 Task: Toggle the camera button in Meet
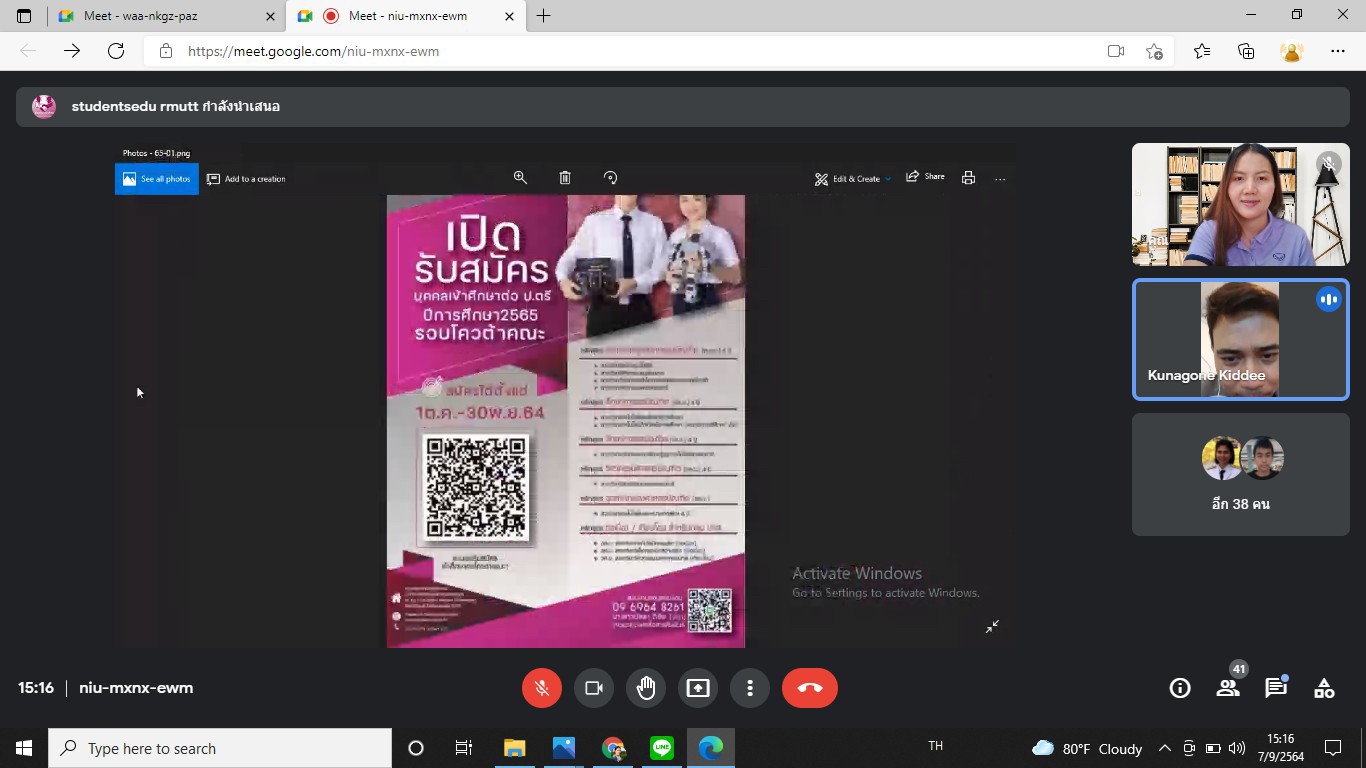coord(594,688)
